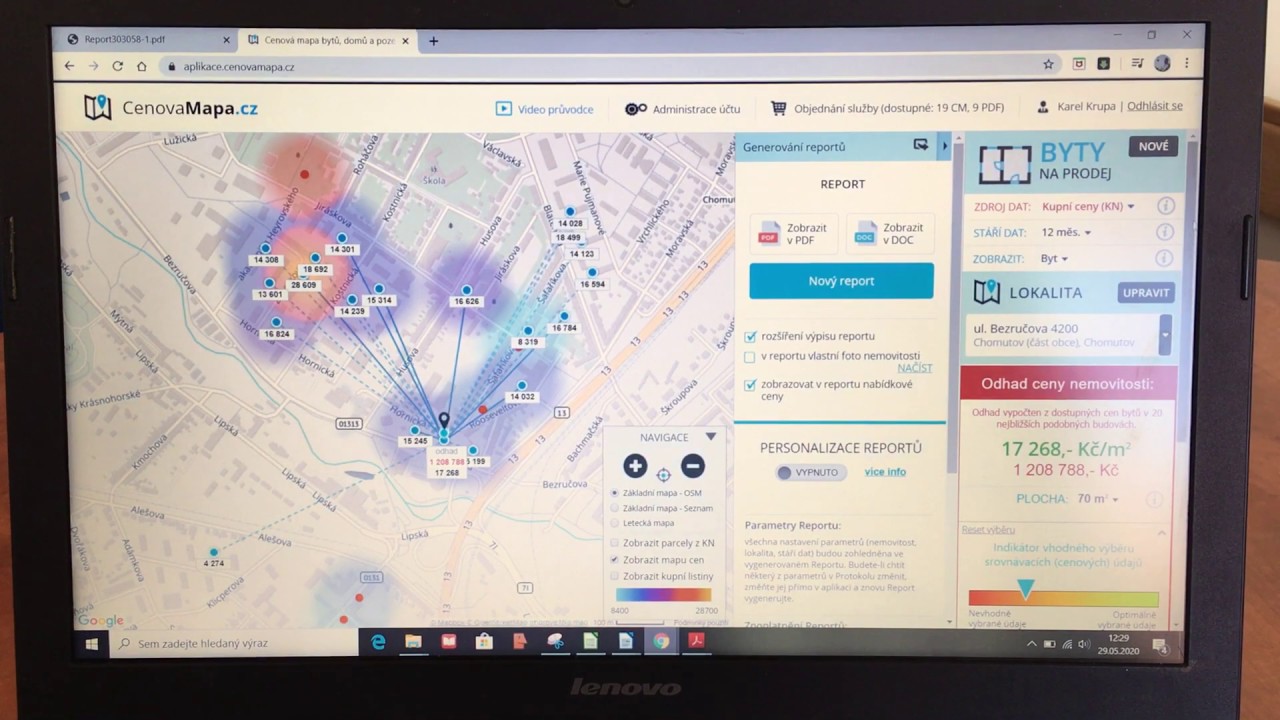The width and height of the screenshot is (1280, 720).
Task: Open Chrome from the taskbar
Action: pos(661,641)
